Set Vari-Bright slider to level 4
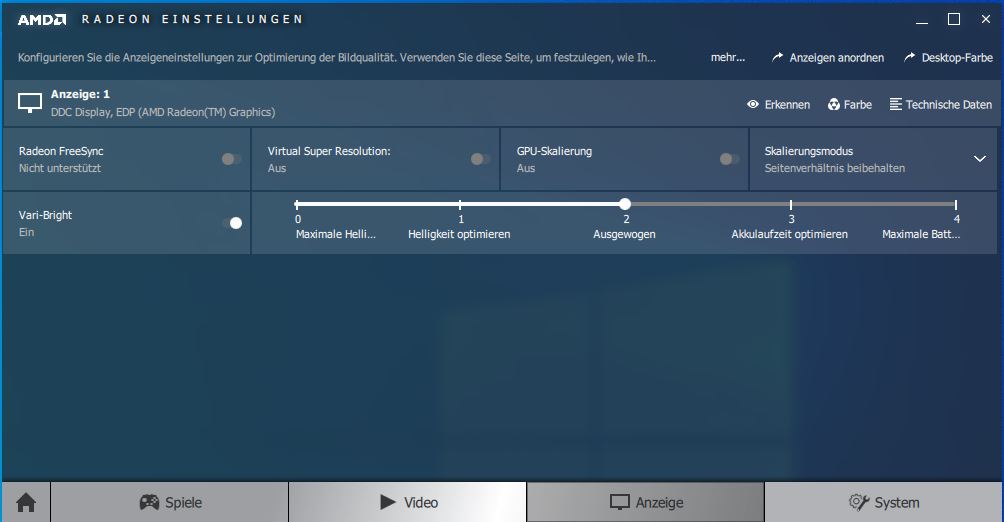The height and width of the screenshot is (522, 1004). point(955,204)
